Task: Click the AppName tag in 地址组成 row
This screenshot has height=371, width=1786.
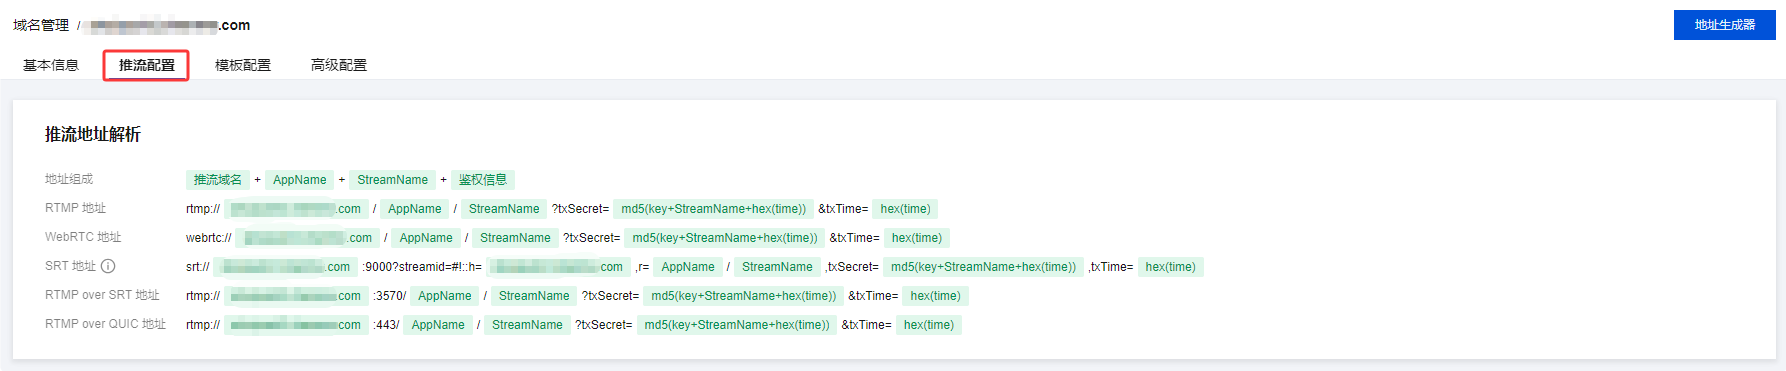Action: click(x=300, y=180)
